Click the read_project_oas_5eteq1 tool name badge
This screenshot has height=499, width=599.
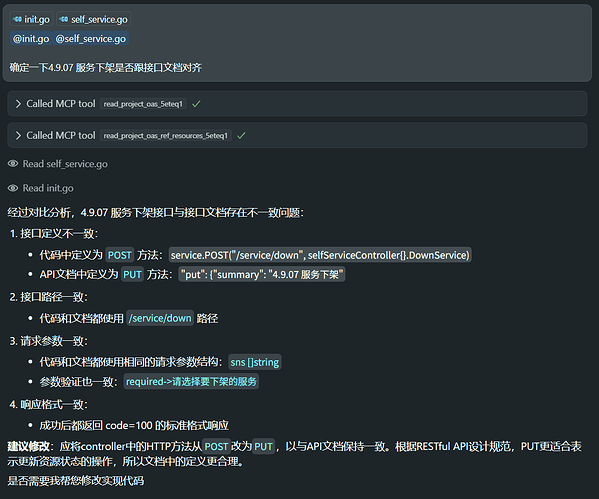point(143,104)
